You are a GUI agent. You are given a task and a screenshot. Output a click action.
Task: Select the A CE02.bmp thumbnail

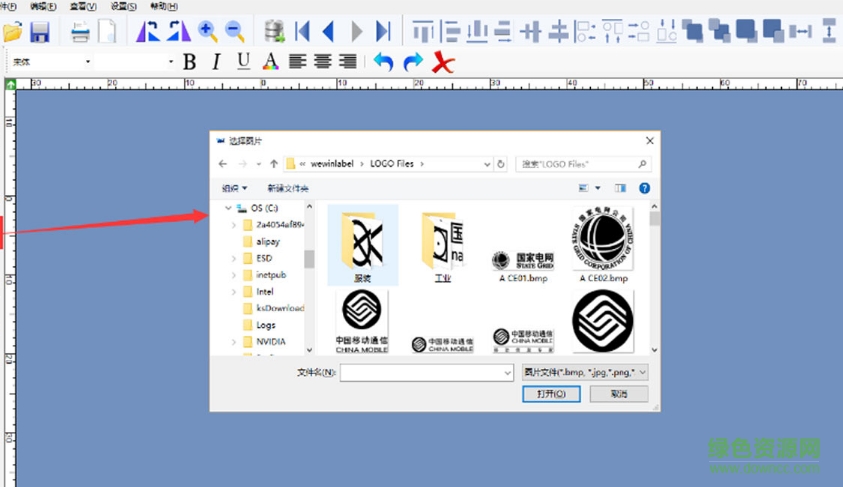[603, 245]
